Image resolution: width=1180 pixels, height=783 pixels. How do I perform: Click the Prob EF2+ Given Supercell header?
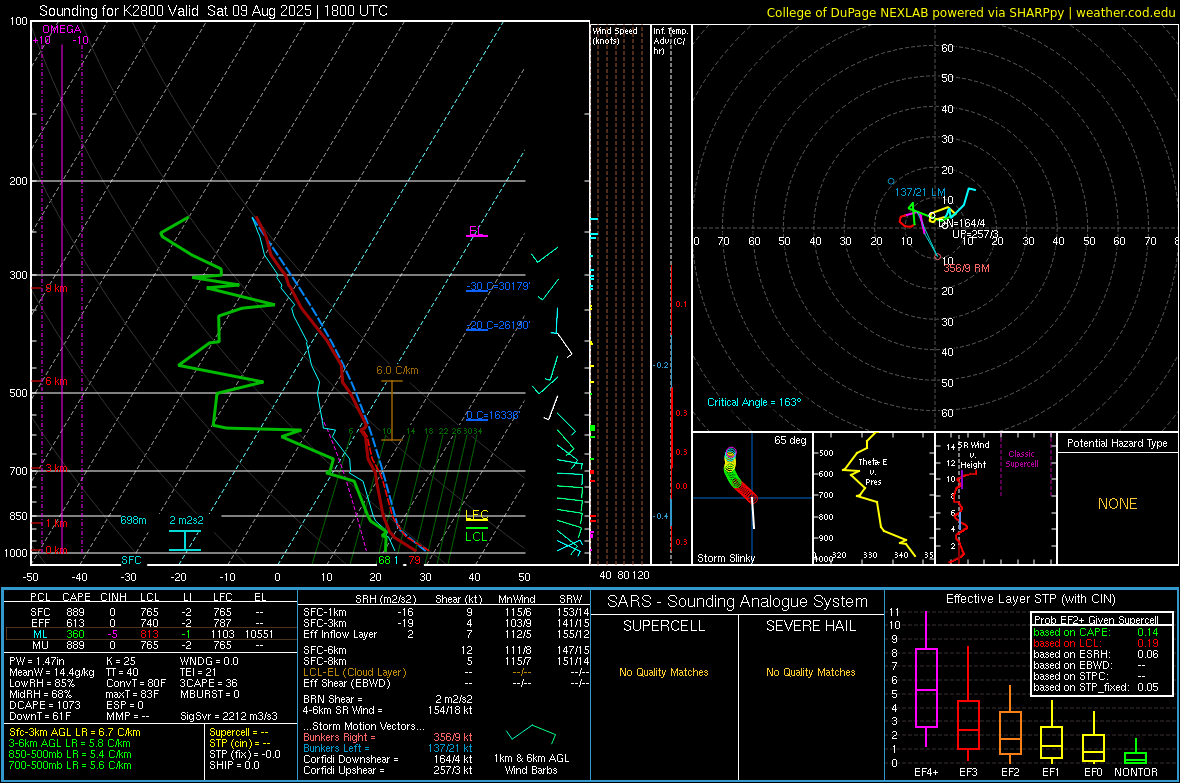[x=1096, y=620]
